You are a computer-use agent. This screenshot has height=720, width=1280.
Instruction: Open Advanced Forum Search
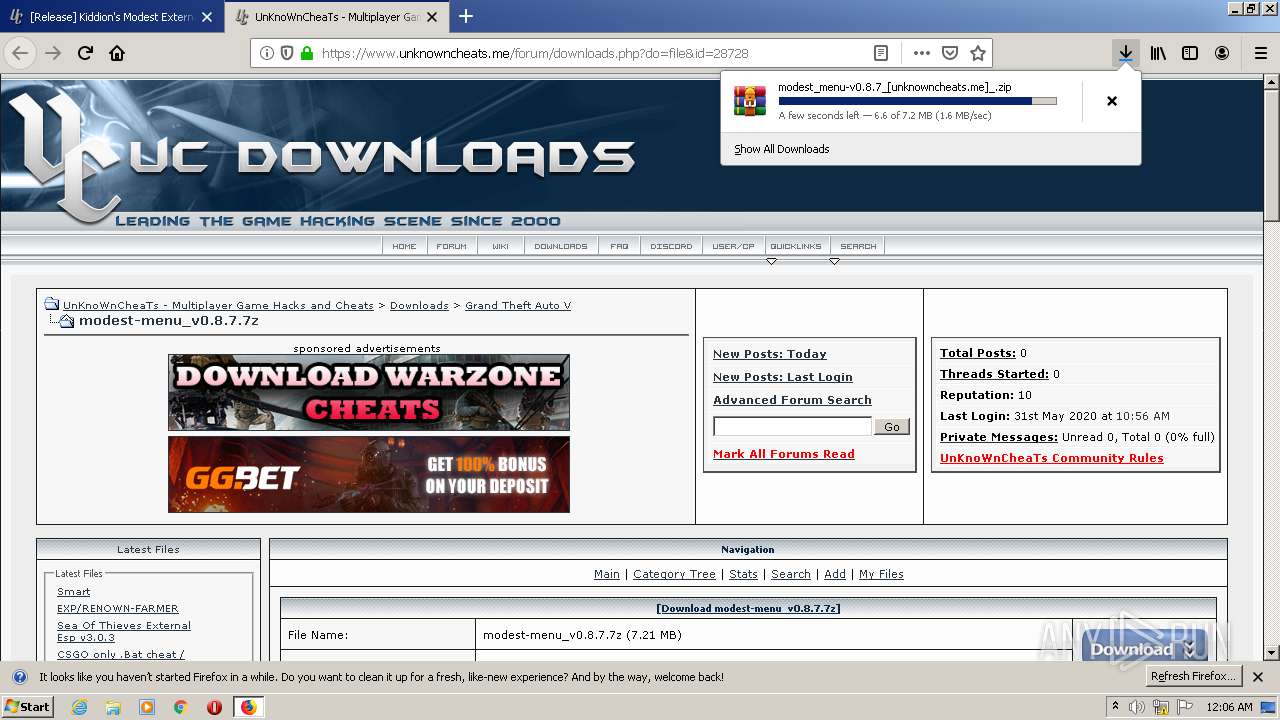coord(792,400)
